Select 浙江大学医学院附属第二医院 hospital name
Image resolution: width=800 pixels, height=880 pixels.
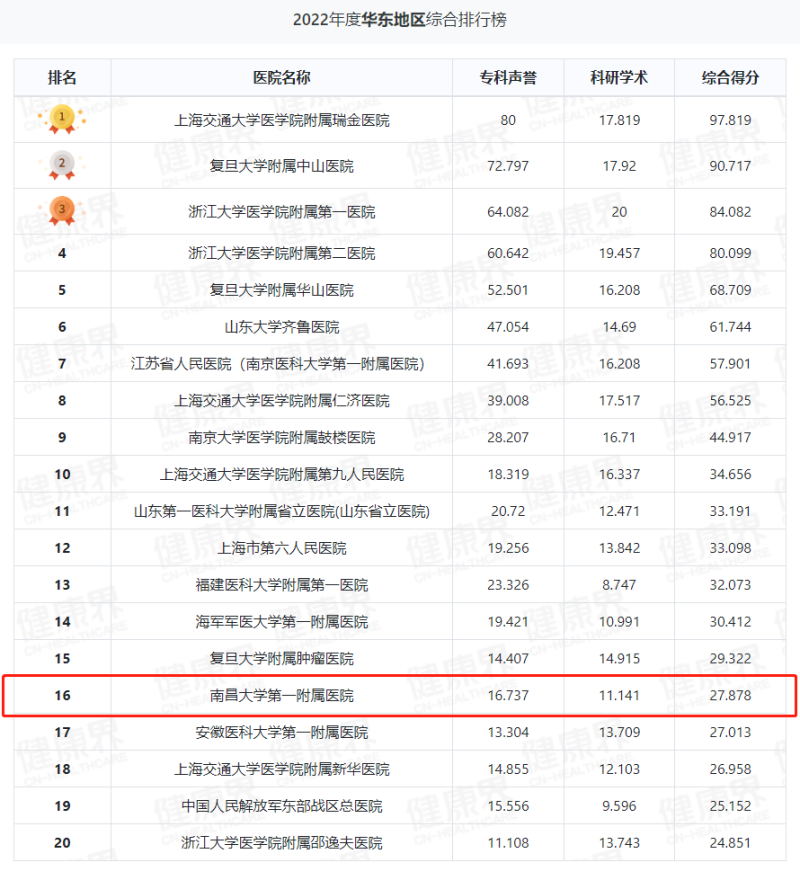coord(281,253)
